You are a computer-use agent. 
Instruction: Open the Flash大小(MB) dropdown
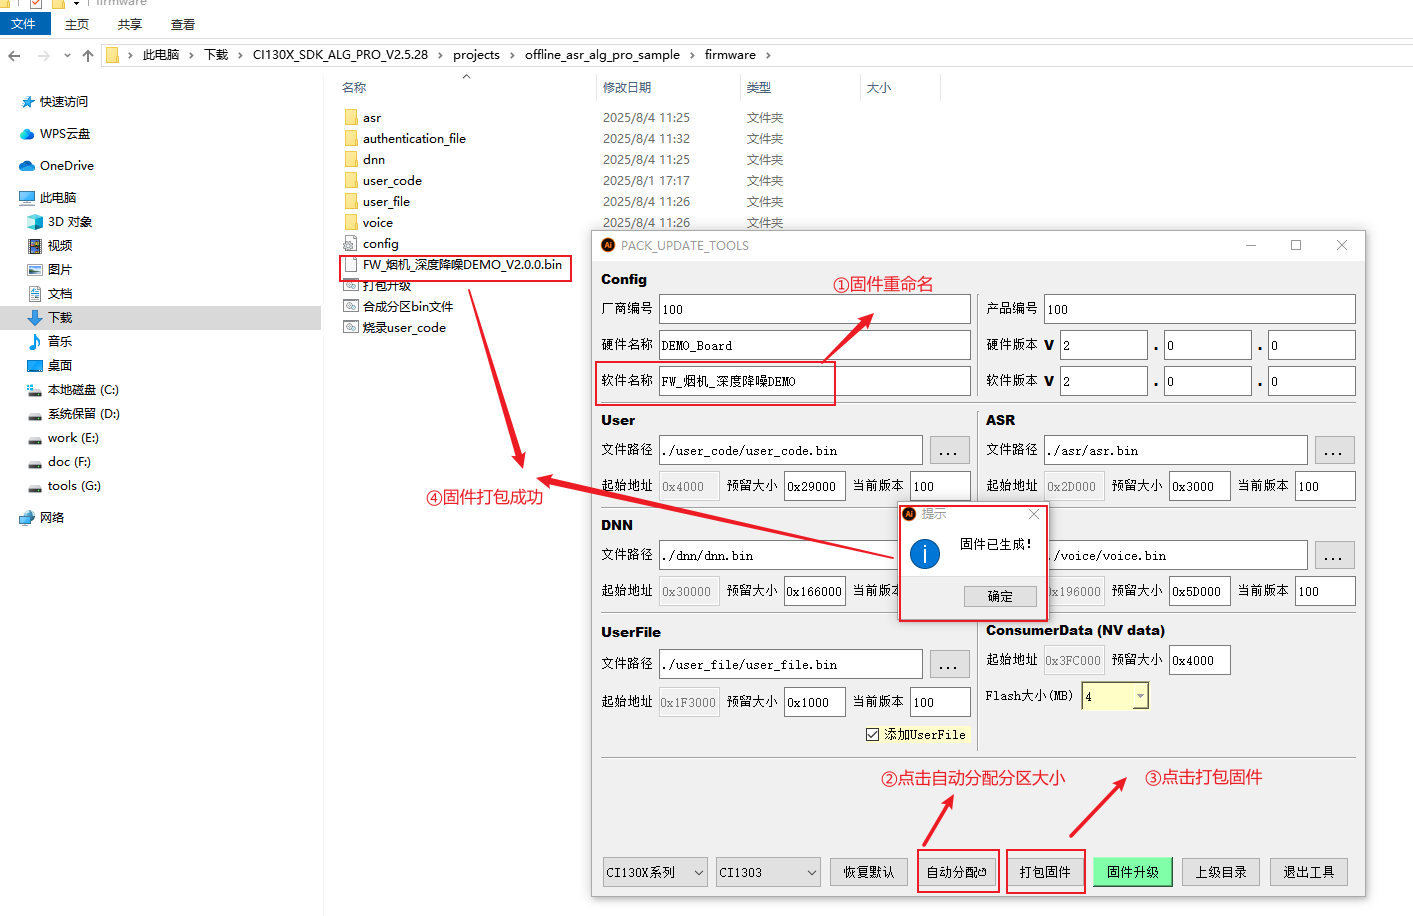point(1139,696)
